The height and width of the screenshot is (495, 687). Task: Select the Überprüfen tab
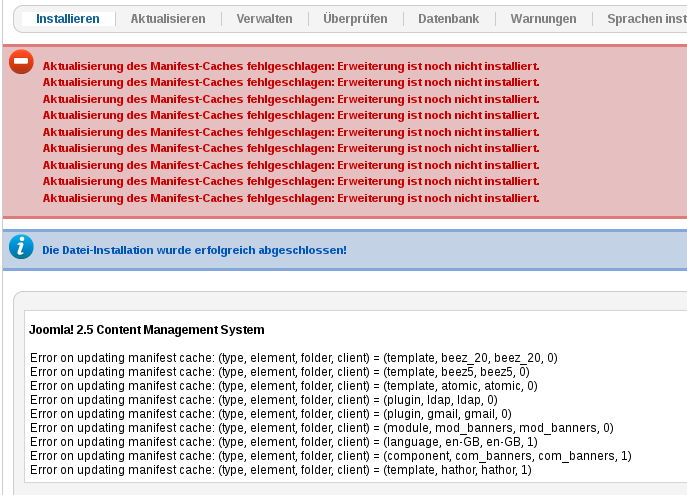coord(355,19)
